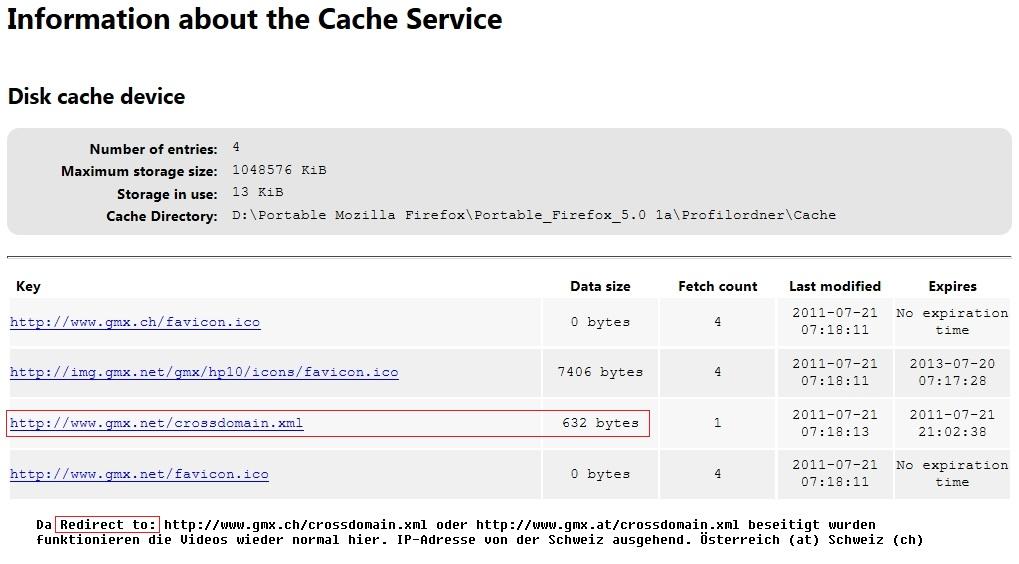Click the Key column header

(x=28, y=286)
